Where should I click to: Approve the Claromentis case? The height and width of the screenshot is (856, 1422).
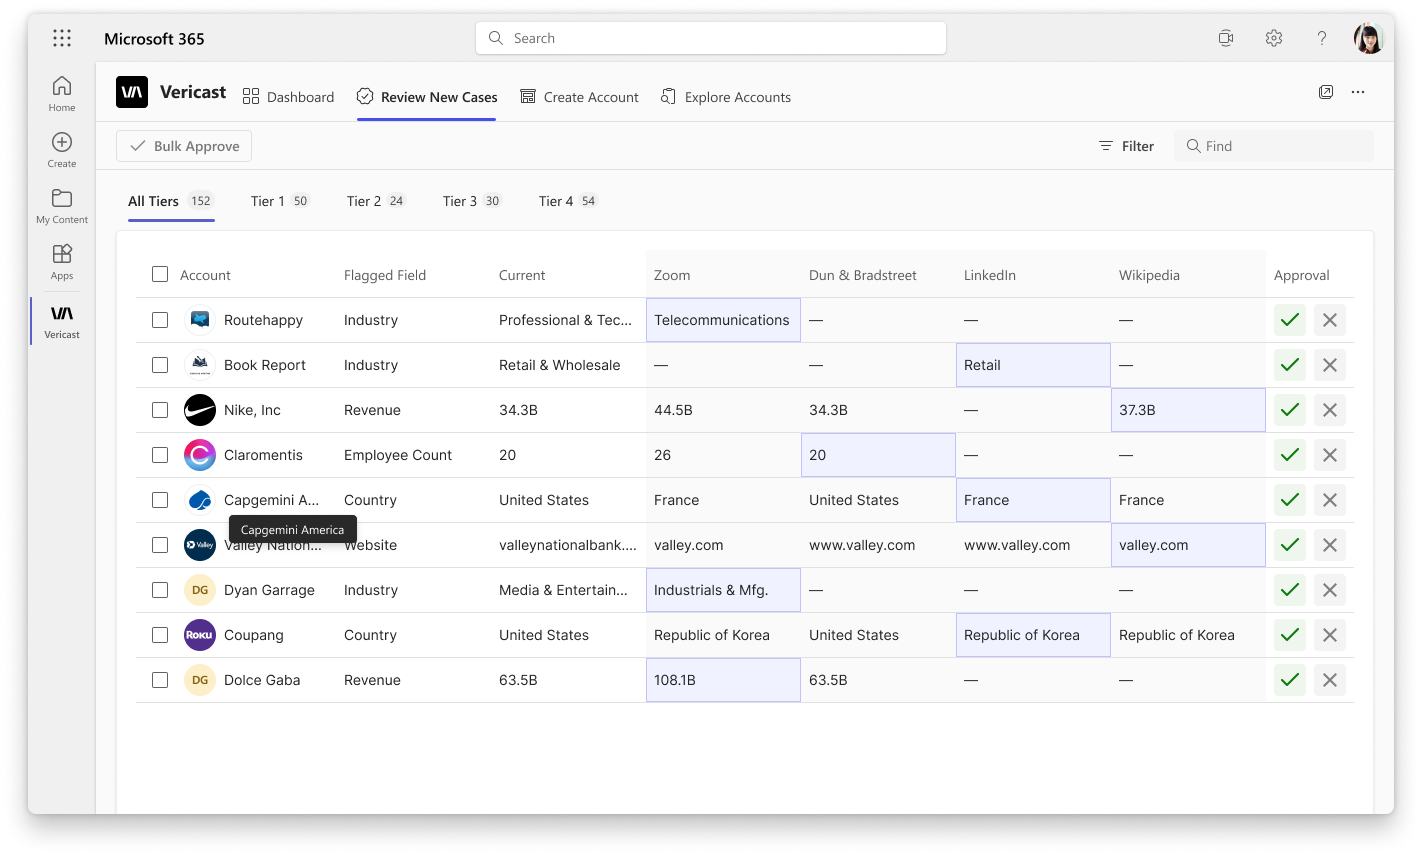1290,455
